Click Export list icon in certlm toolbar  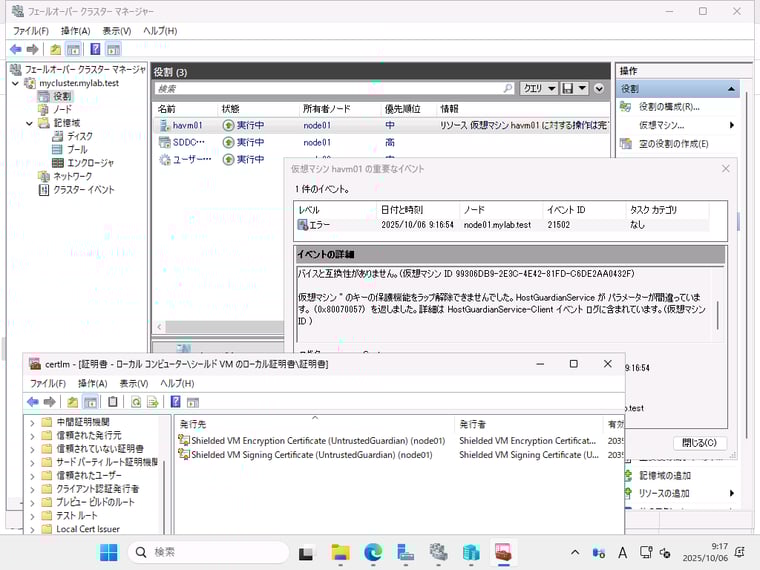point(153,402)
